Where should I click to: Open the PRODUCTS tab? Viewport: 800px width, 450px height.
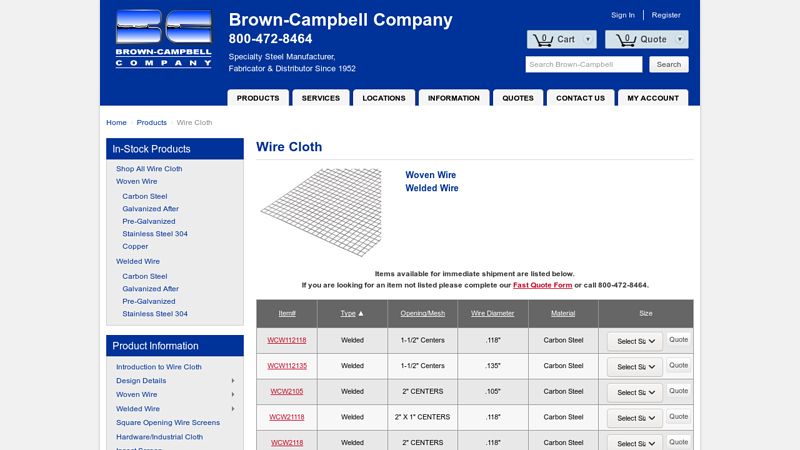coord(258,98)
